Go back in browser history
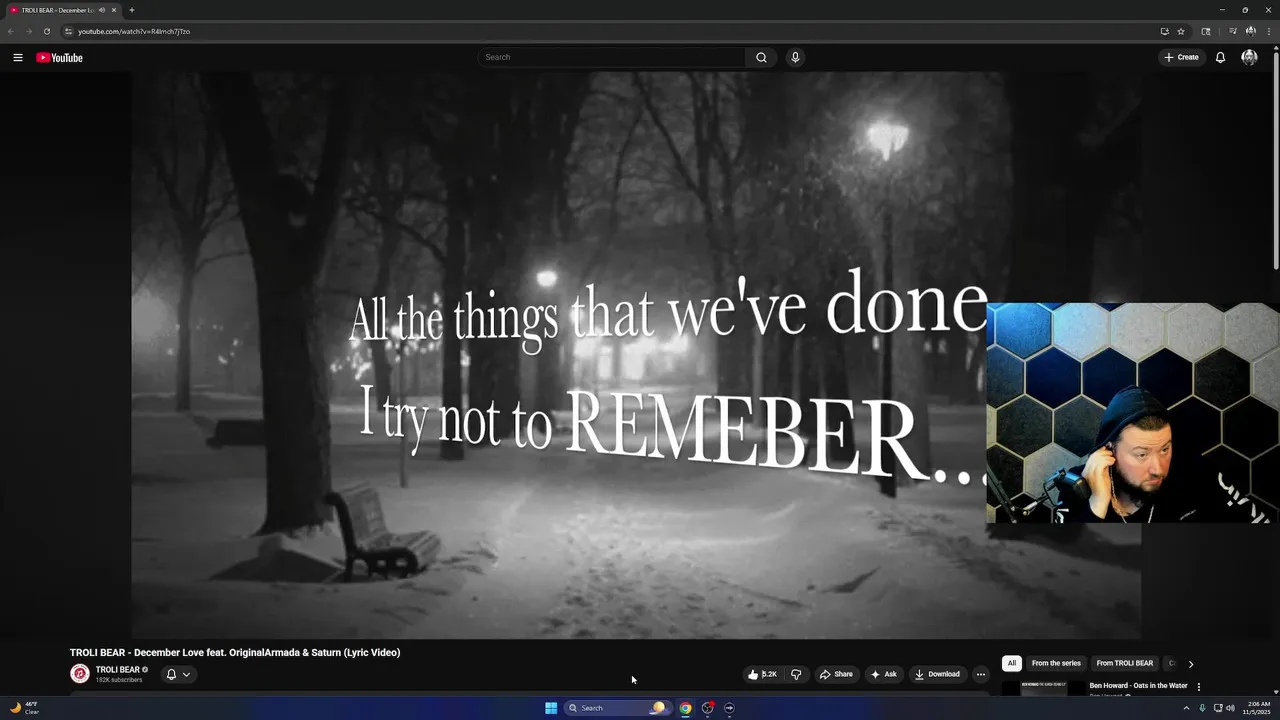 (x=11, y=31)
